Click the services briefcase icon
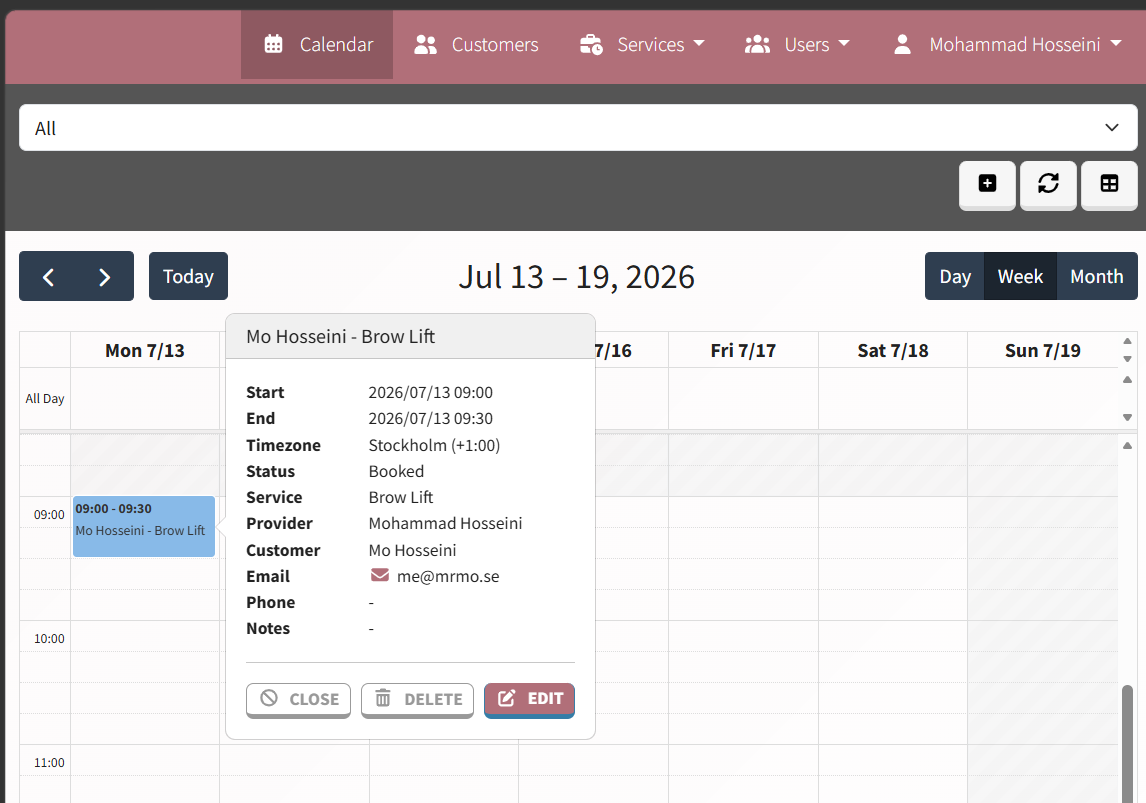The height and width of the screenshot is (803, 1146). [x=591, y=45]
